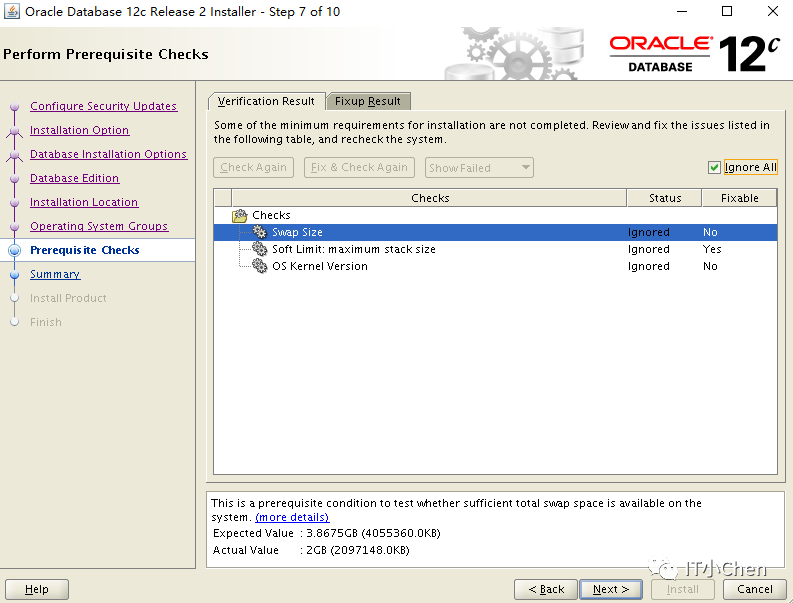This screenshot has height=603, width=793.
Task: Select the OS Kernel Version row
Action: 495,266
